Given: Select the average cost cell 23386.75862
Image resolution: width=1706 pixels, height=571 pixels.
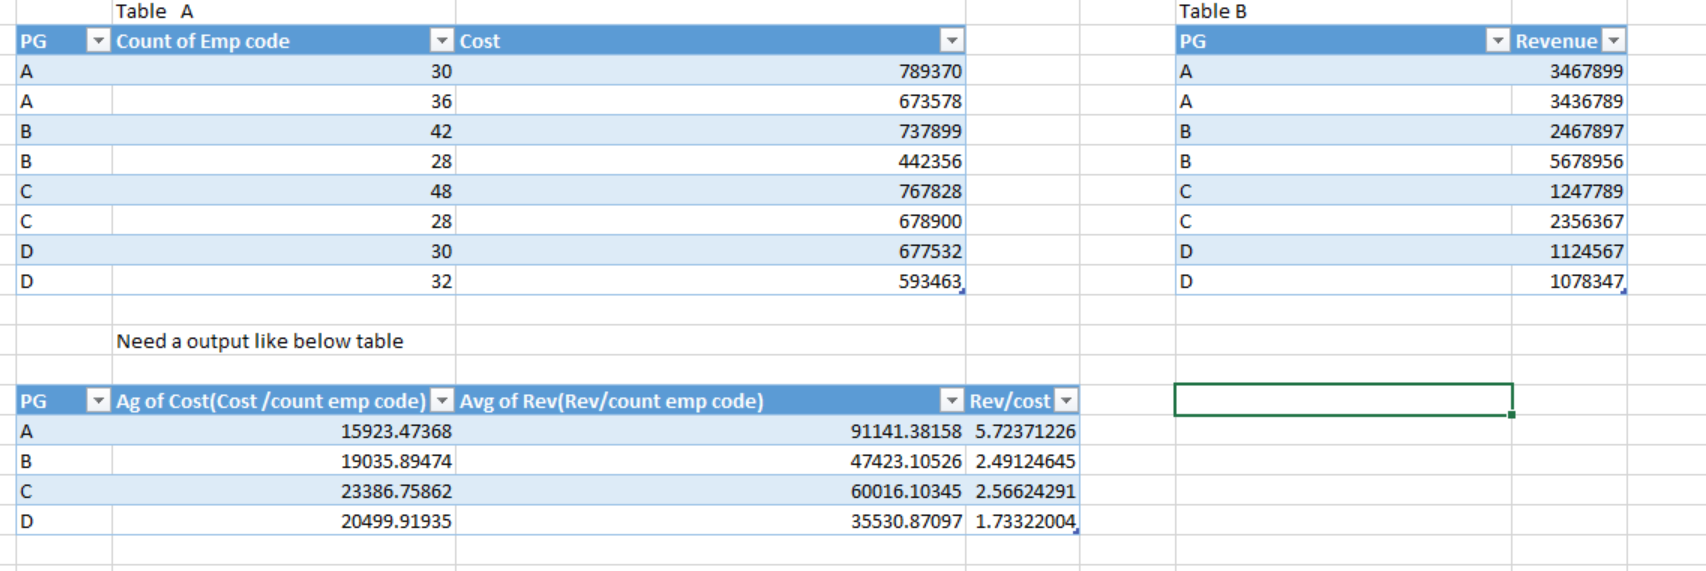Looking at the screenshot, I should coord(284,491).
